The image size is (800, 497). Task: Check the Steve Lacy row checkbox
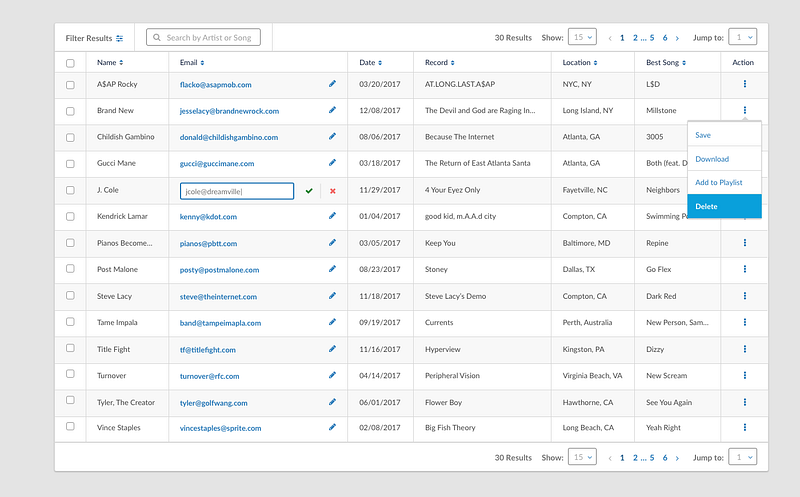70,295
